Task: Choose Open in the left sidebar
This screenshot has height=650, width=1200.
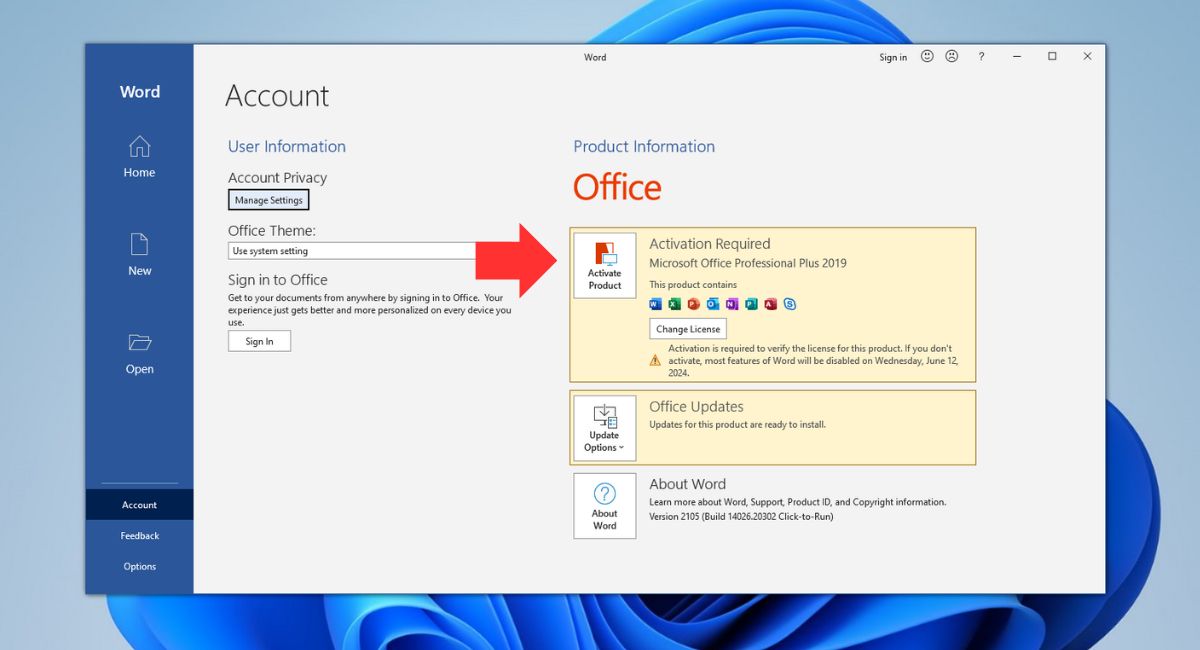Action: point(139,353)
